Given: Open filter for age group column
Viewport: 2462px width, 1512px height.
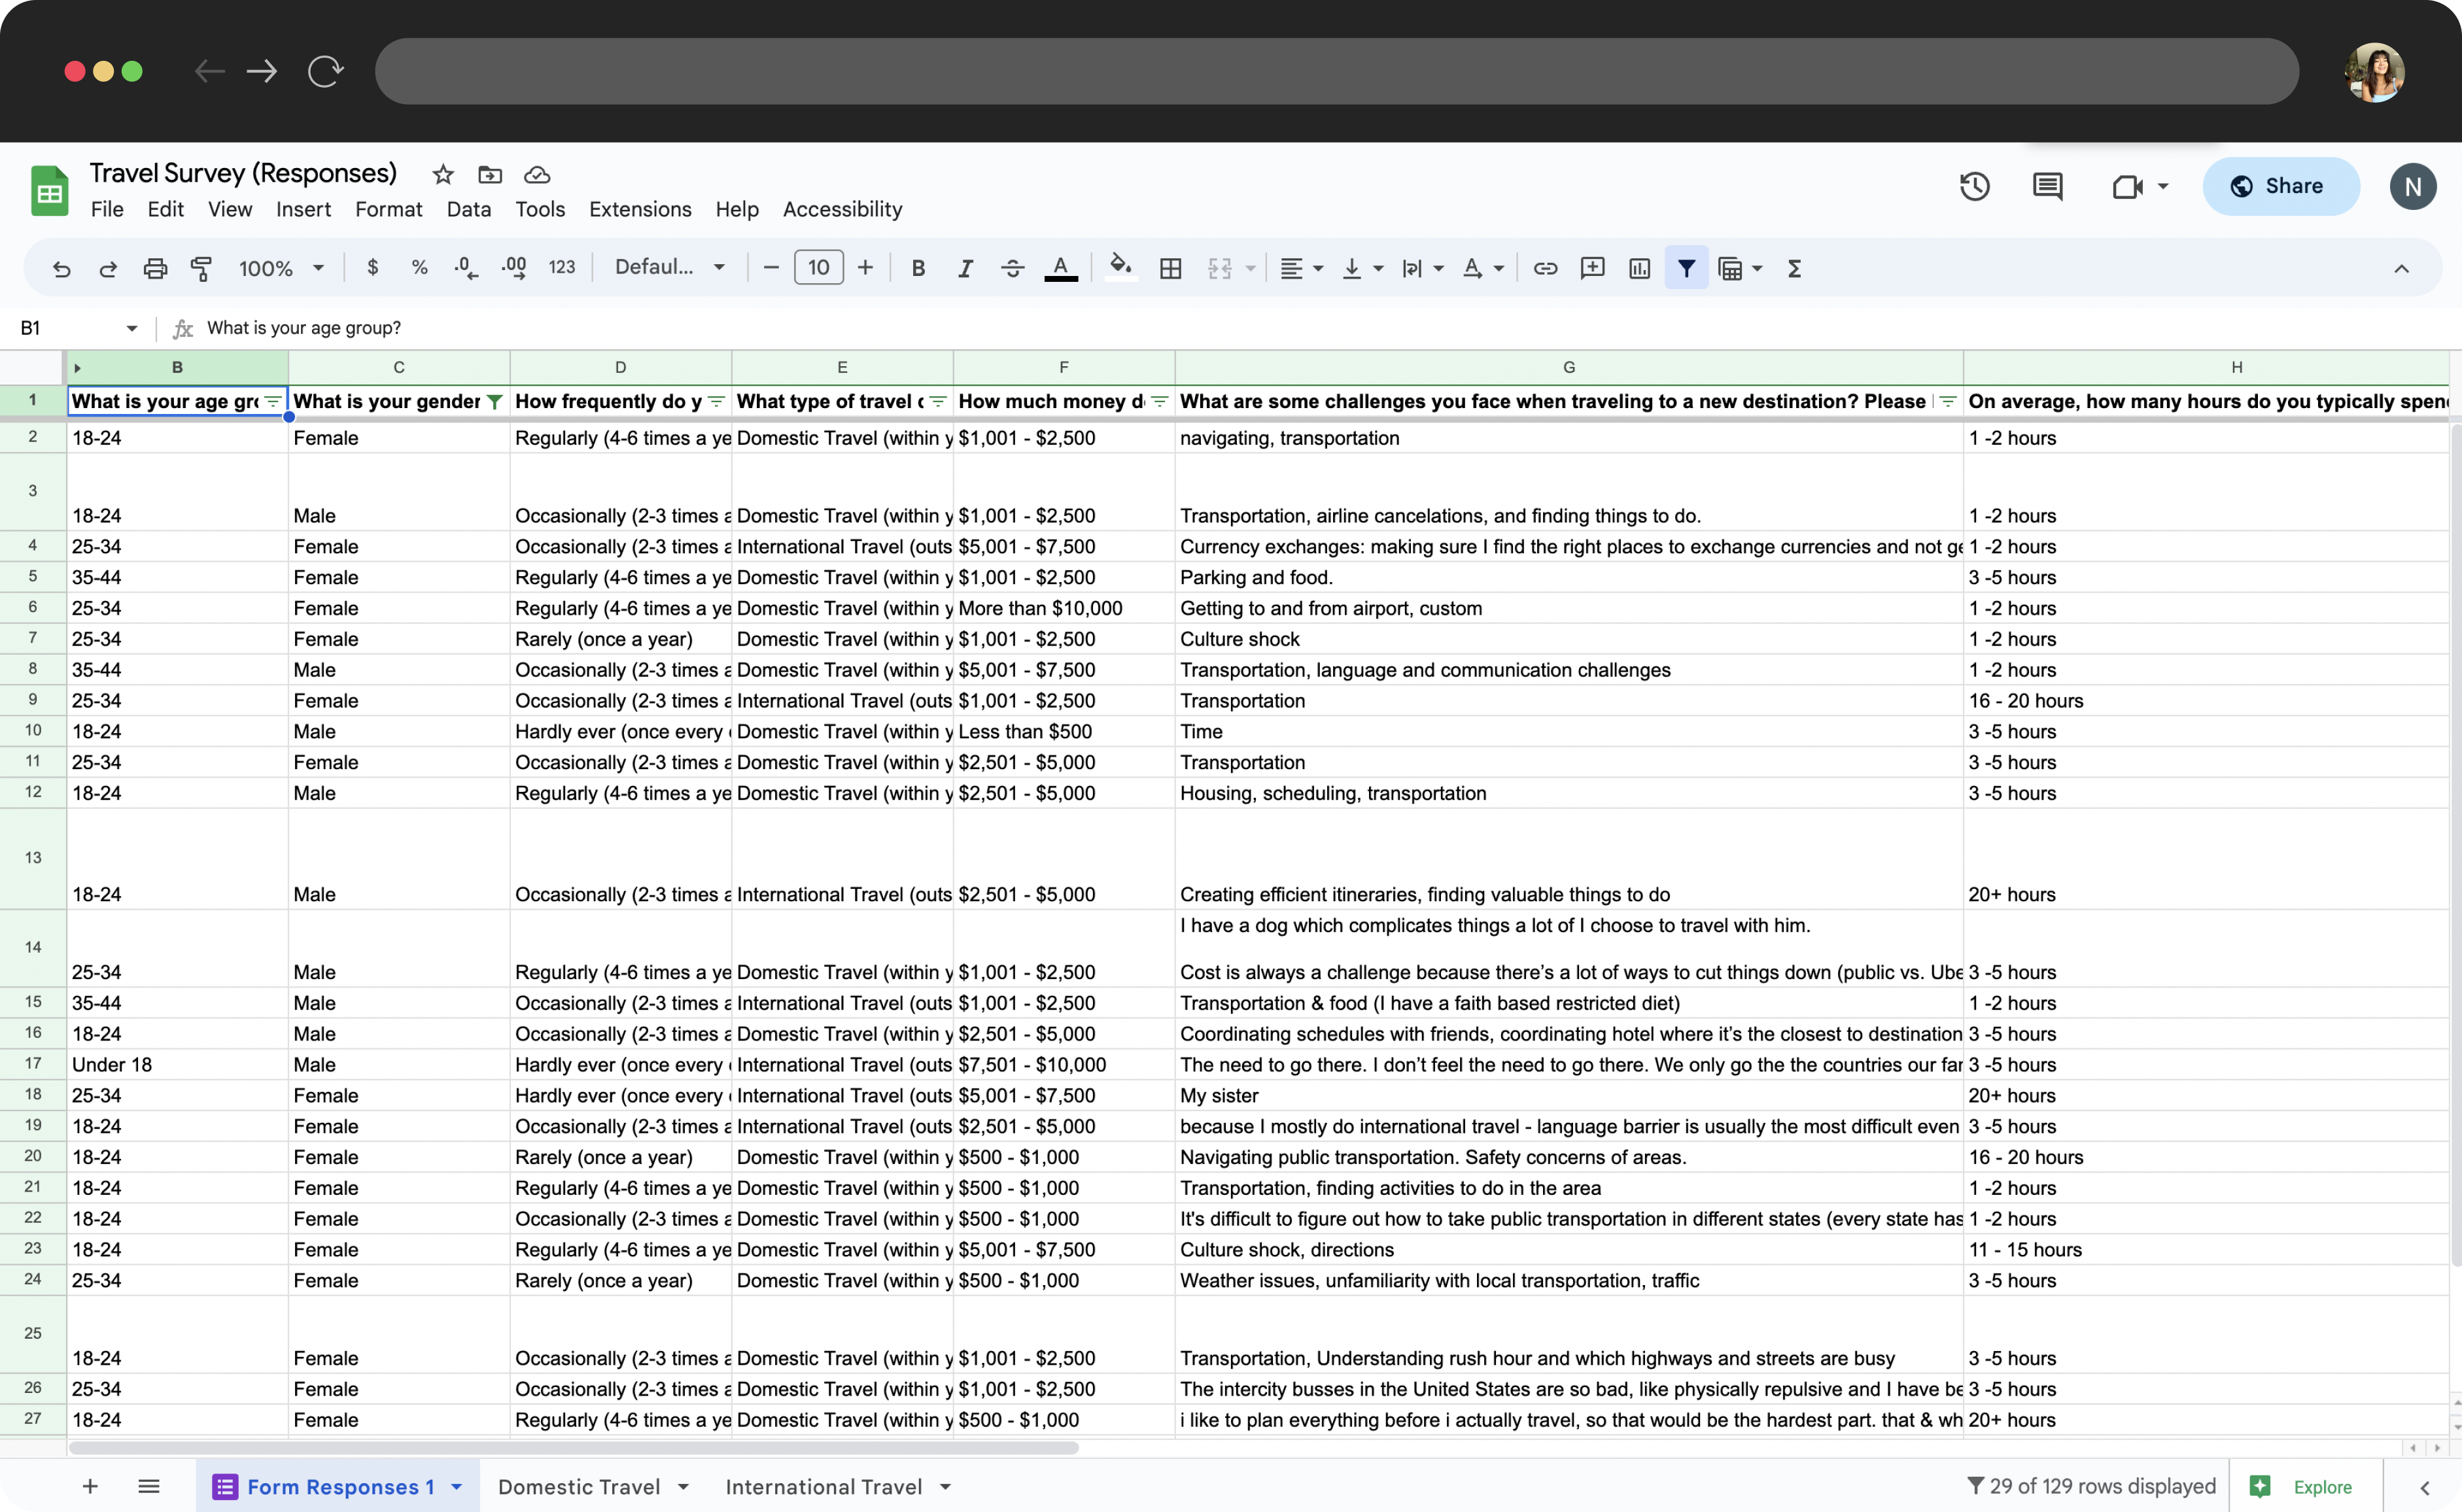Looking at the screenshot, I should (x=273, y=401).
